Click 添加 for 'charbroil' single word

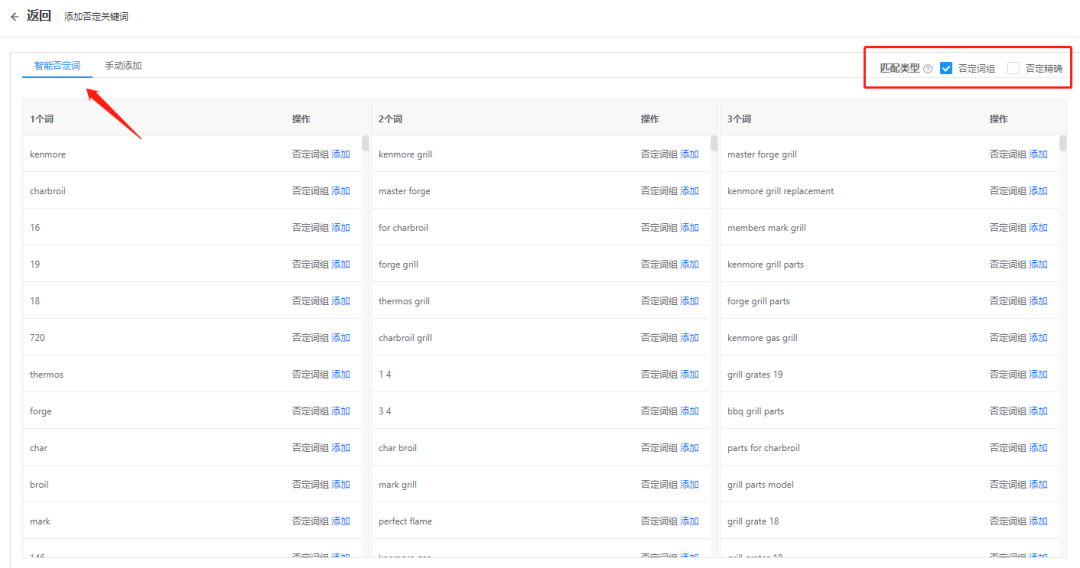pyautogui.click(x=340, y=191)
